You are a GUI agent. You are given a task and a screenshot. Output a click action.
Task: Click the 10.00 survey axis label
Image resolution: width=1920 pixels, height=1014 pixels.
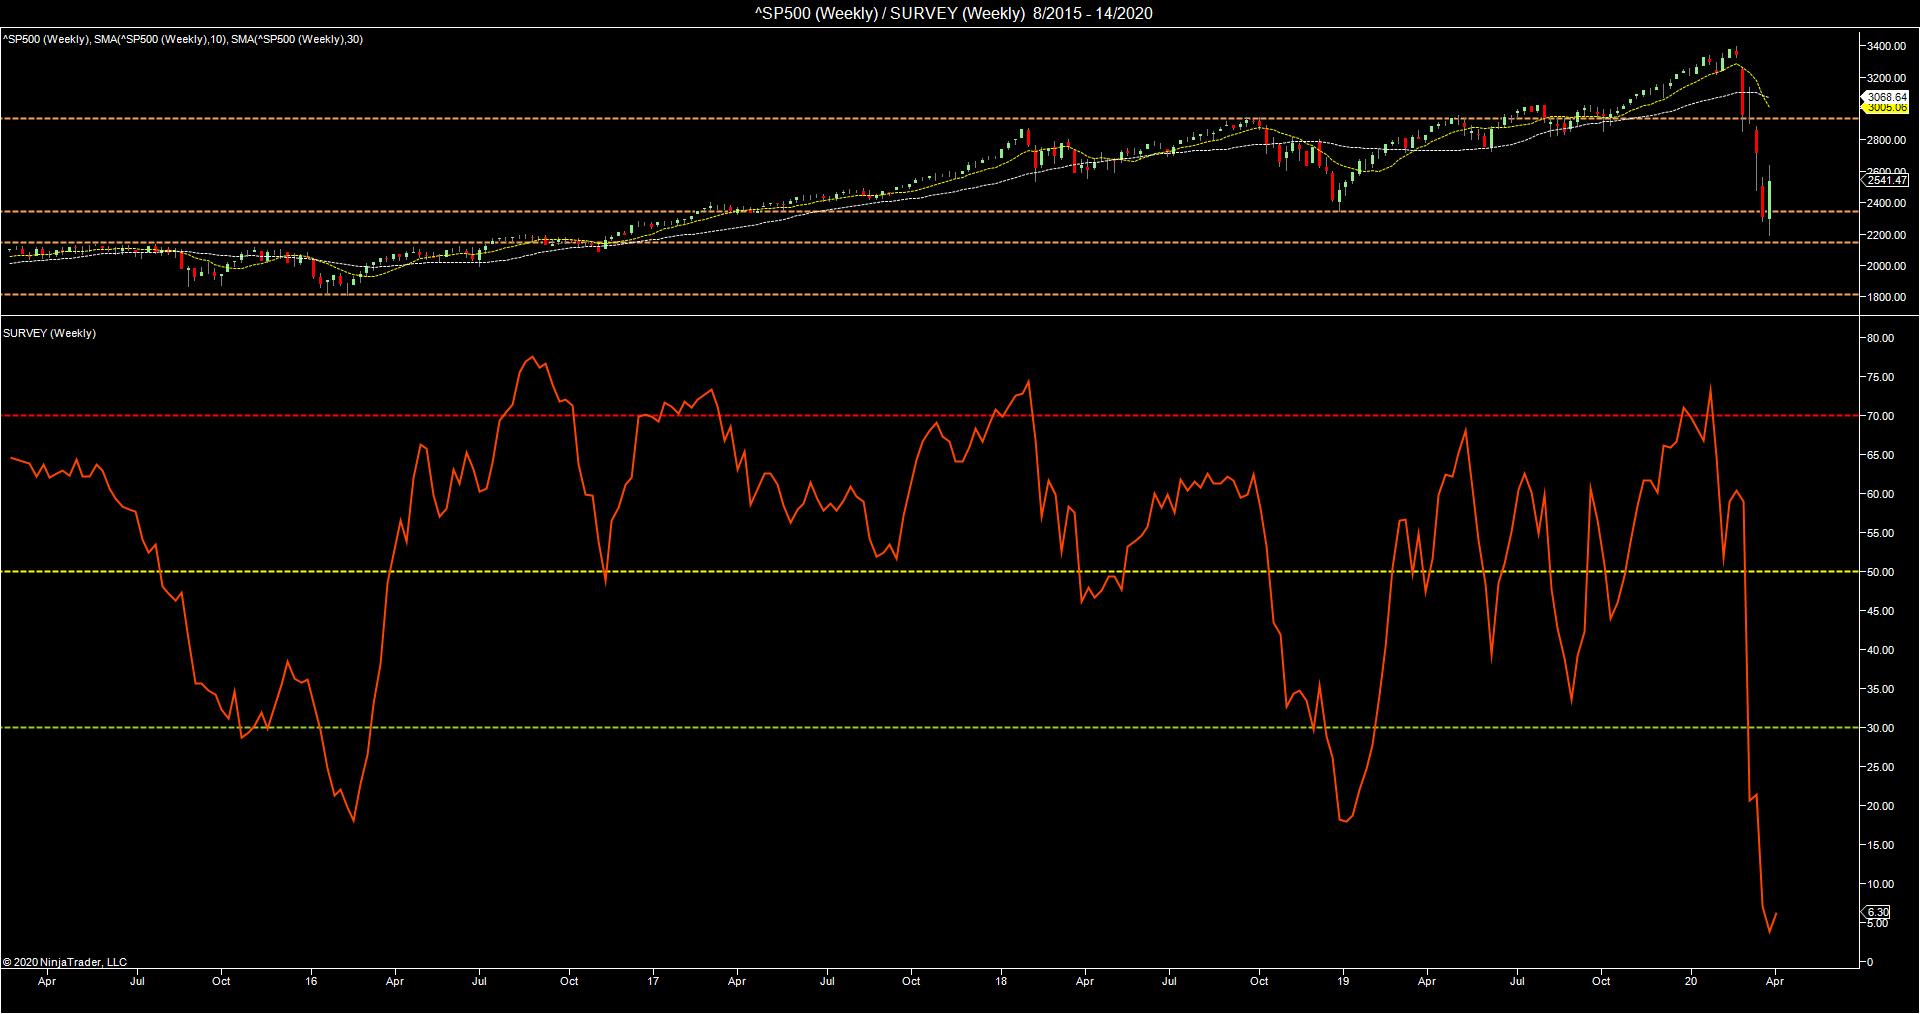[x=1880, y=884]
